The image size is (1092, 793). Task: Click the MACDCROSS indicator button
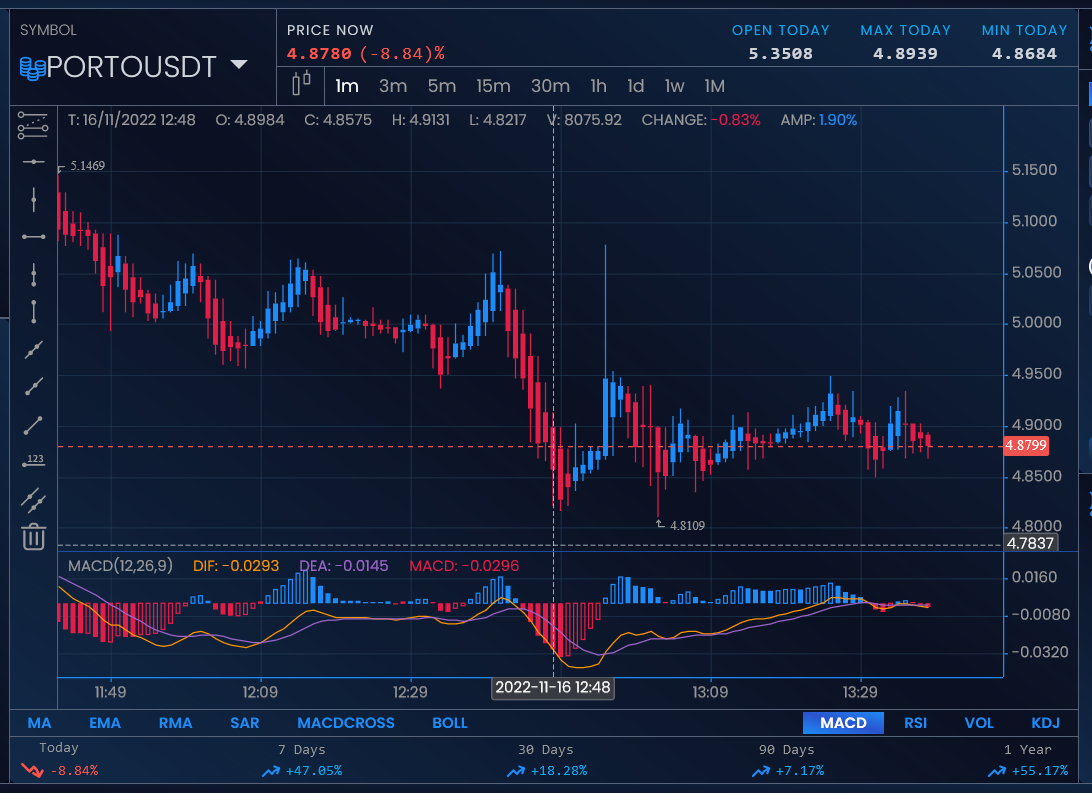click(345, 722)
